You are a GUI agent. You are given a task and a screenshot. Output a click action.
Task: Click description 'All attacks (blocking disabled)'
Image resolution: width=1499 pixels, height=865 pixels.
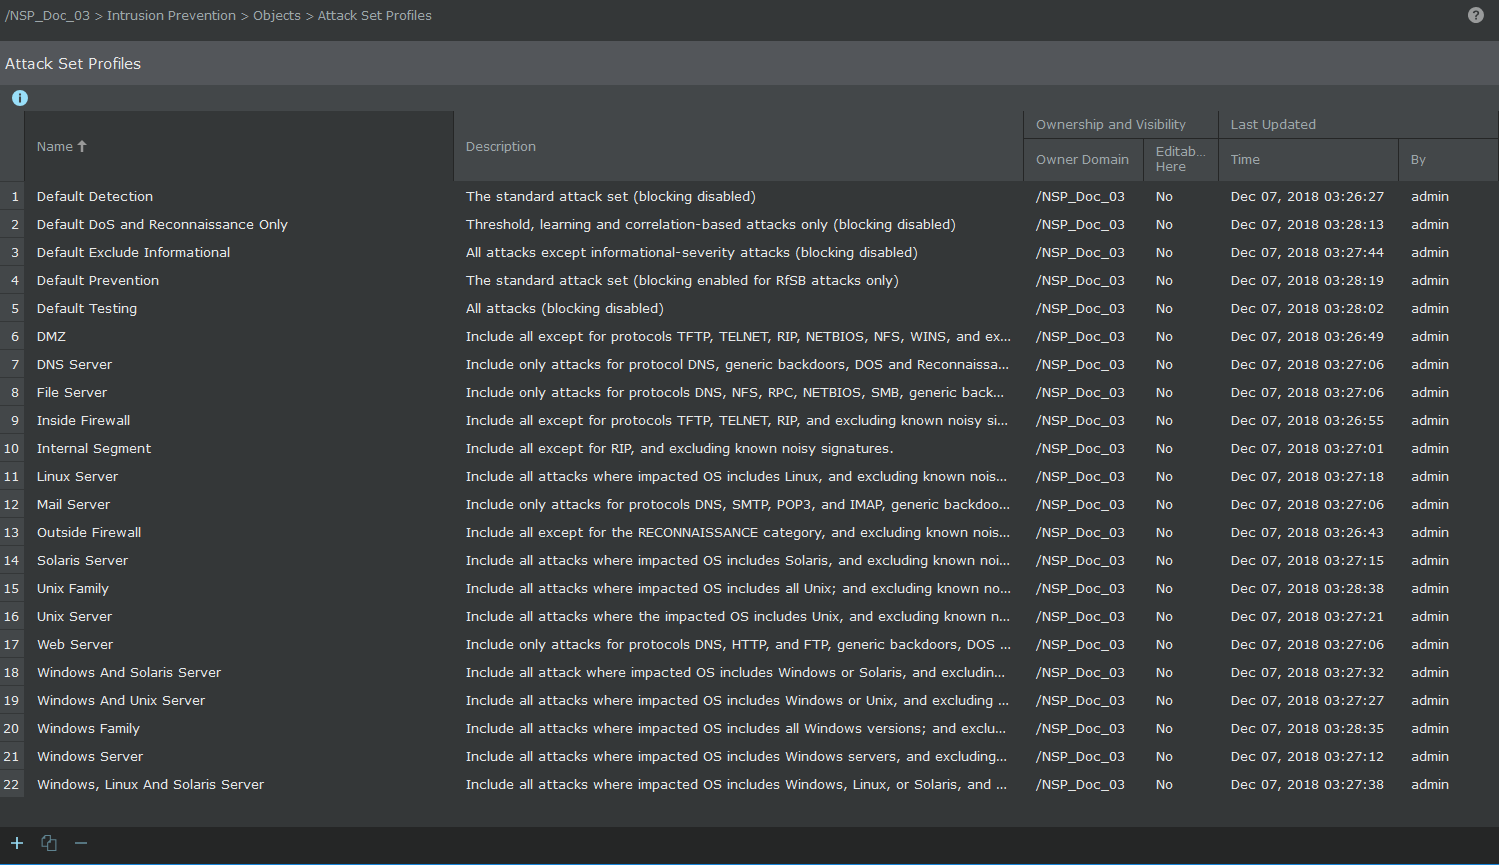click(x=564, y=309)
